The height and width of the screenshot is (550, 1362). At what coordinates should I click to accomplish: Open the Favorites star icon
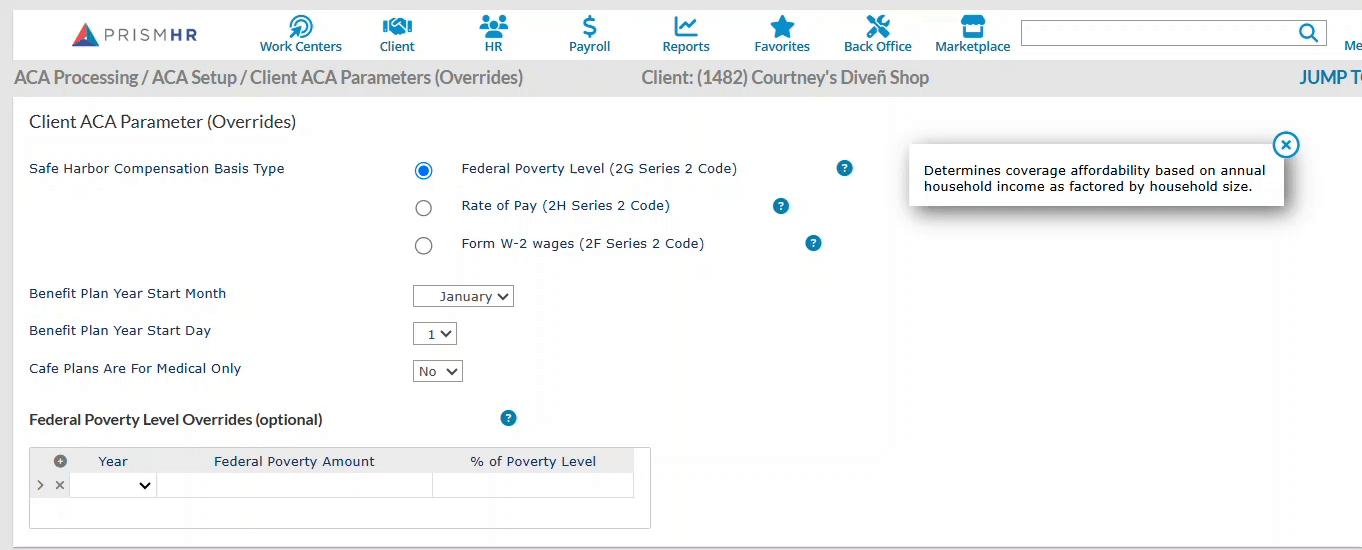click(782, 27)
